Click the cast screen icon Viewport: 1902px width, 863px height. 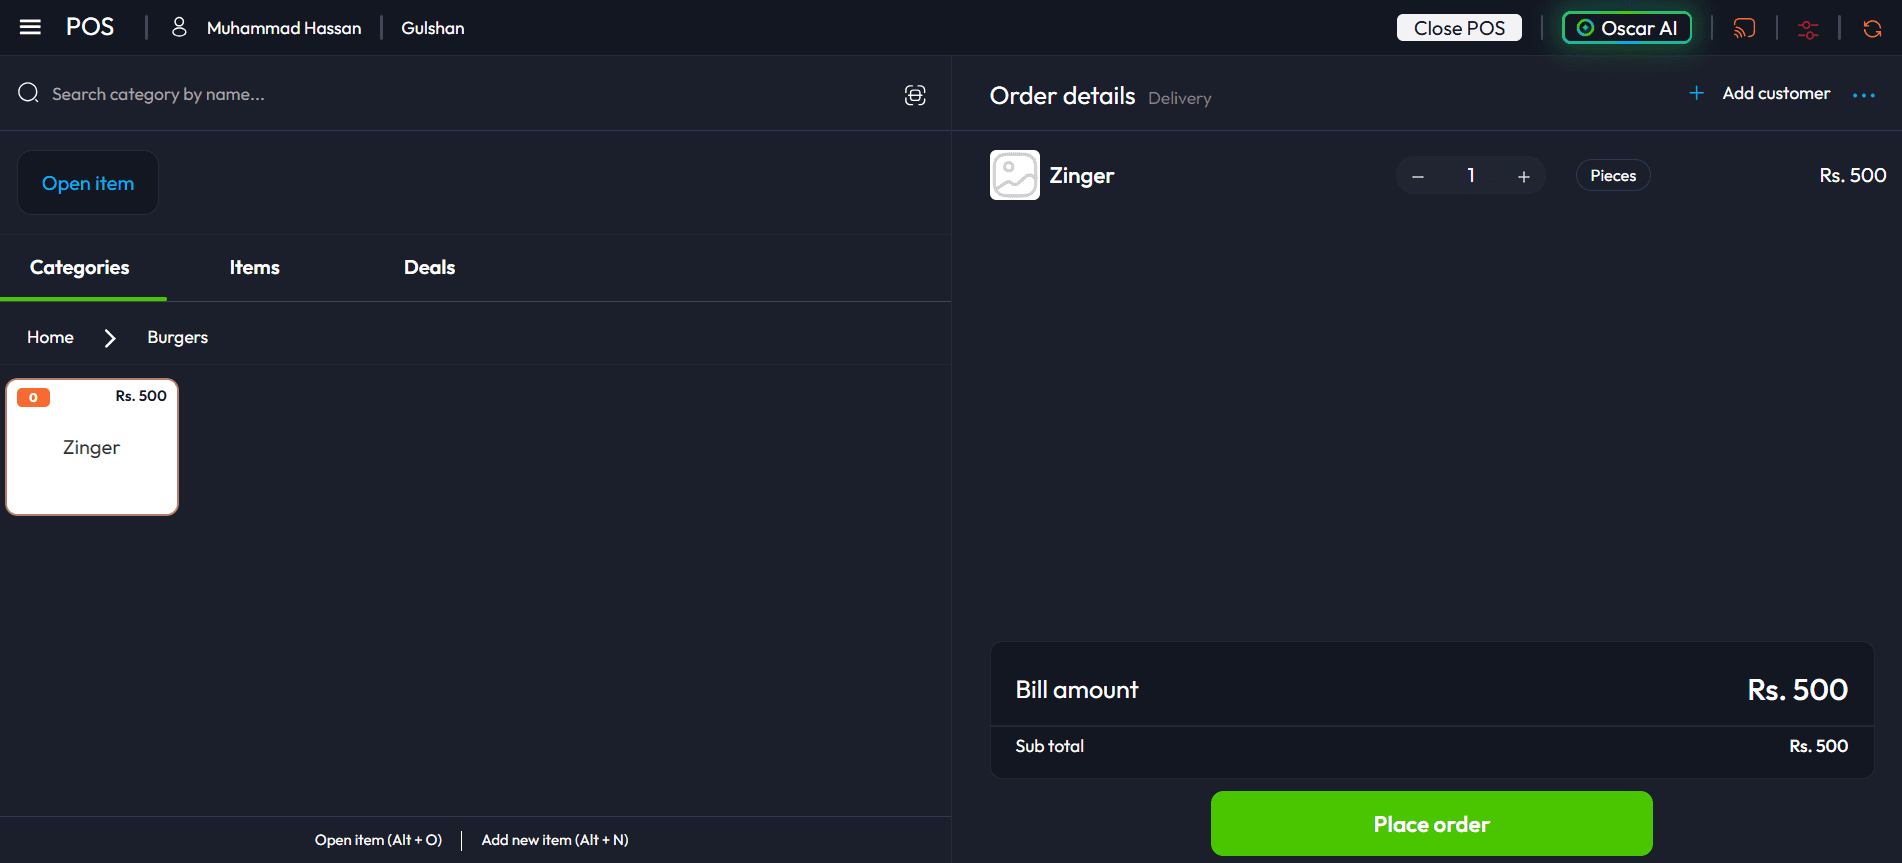click(1744, 28)
